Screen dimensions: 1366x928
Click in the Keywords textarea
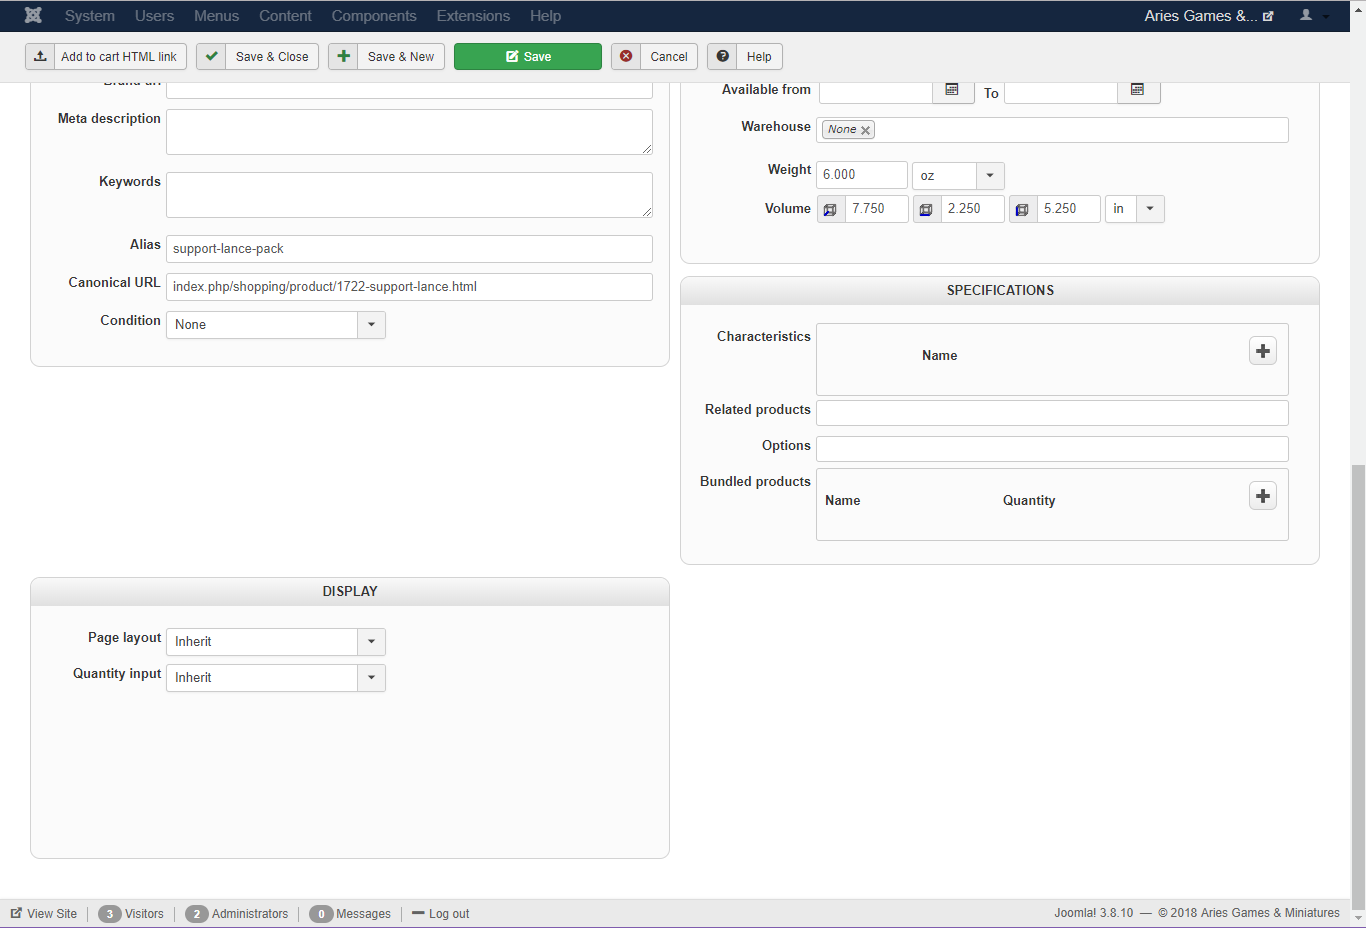[x=409, y=195]
